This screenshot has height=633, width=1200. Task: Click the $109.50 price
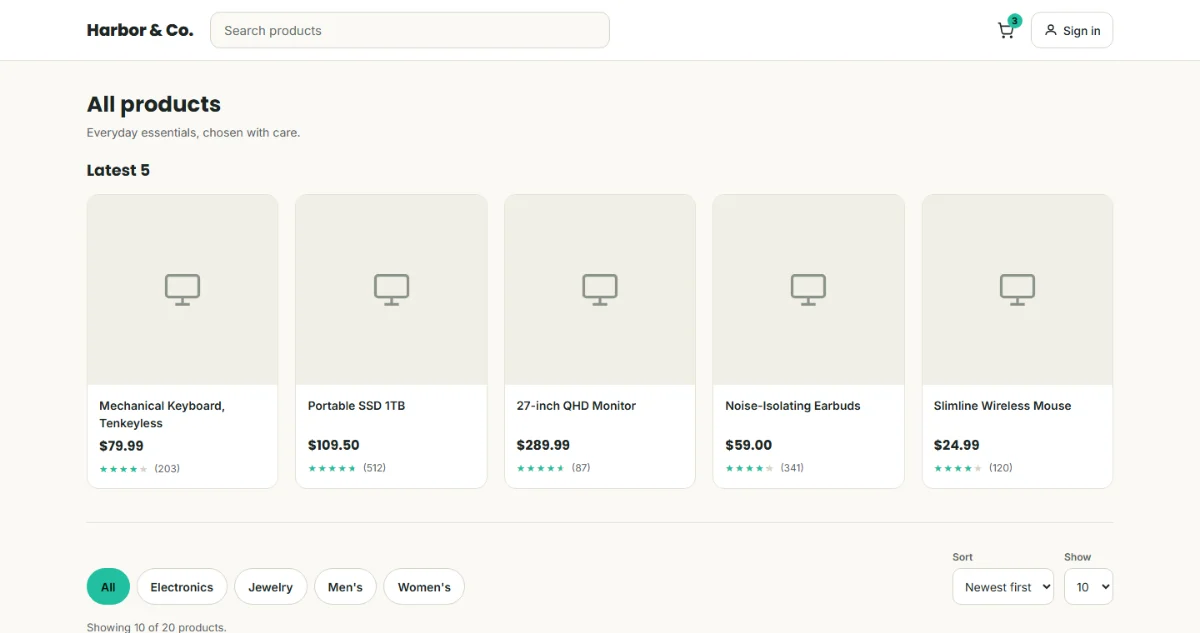[x=334, y=445]
